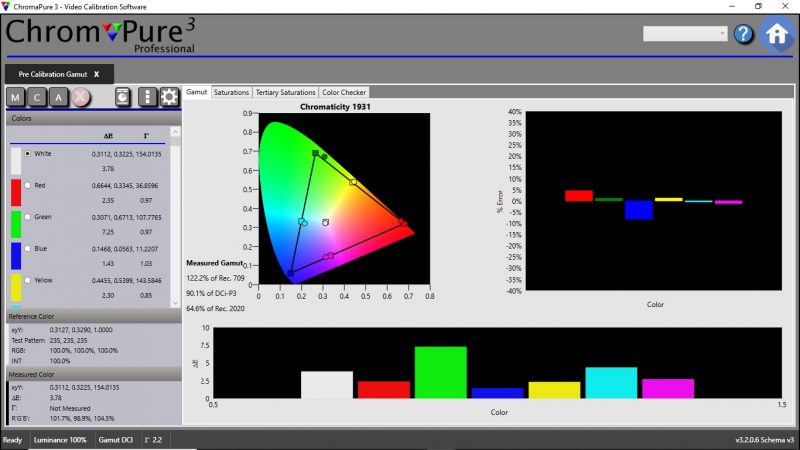This screenshot has width=800, height=450.
Task: Open the gear settings icon
Action: pyautogui.click(x=169, y=97)
